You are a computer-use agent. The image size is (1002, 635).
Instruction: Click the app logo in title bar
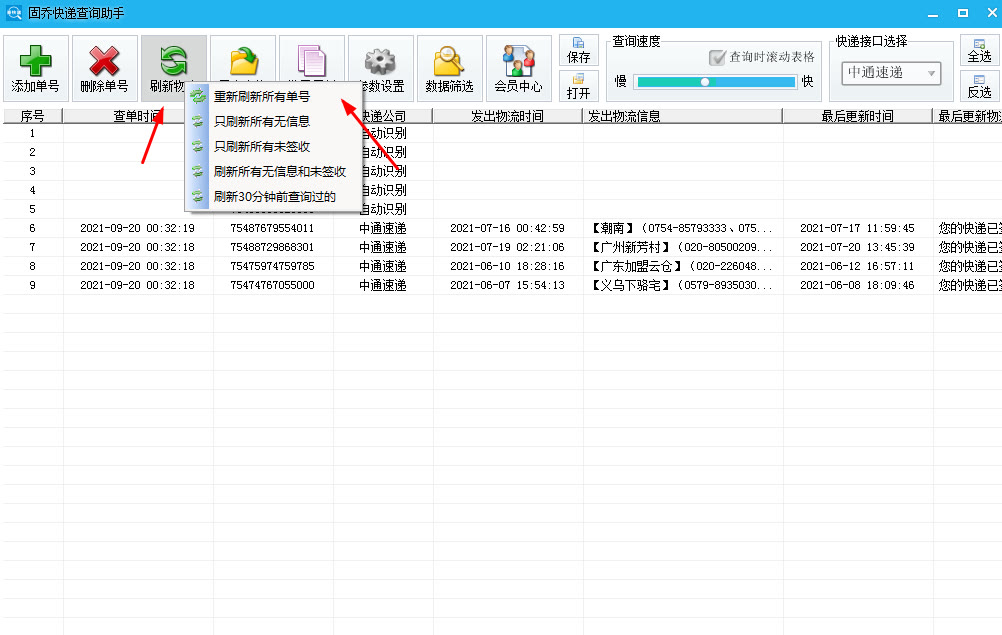coord(13,13)
